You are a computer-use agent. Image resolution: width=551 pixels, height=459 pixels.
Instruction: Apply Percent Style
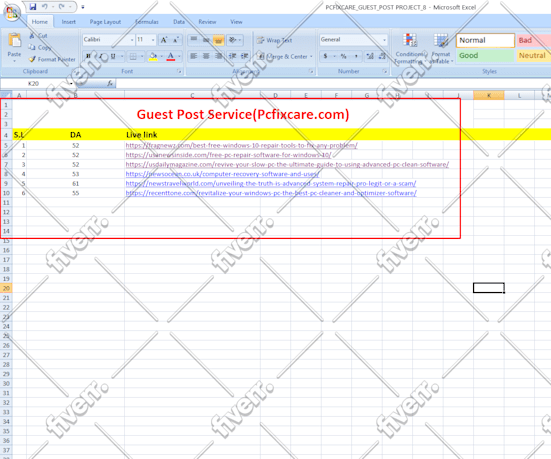click(x=343, y=56)
